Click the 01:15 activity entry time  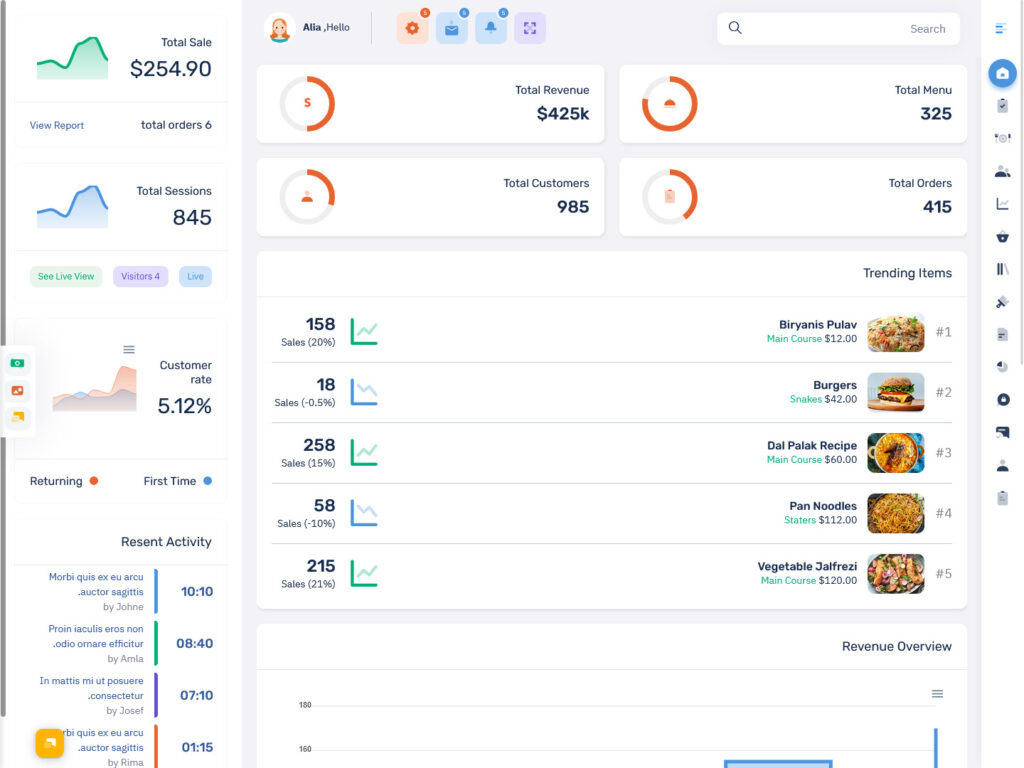click(197, 747)
